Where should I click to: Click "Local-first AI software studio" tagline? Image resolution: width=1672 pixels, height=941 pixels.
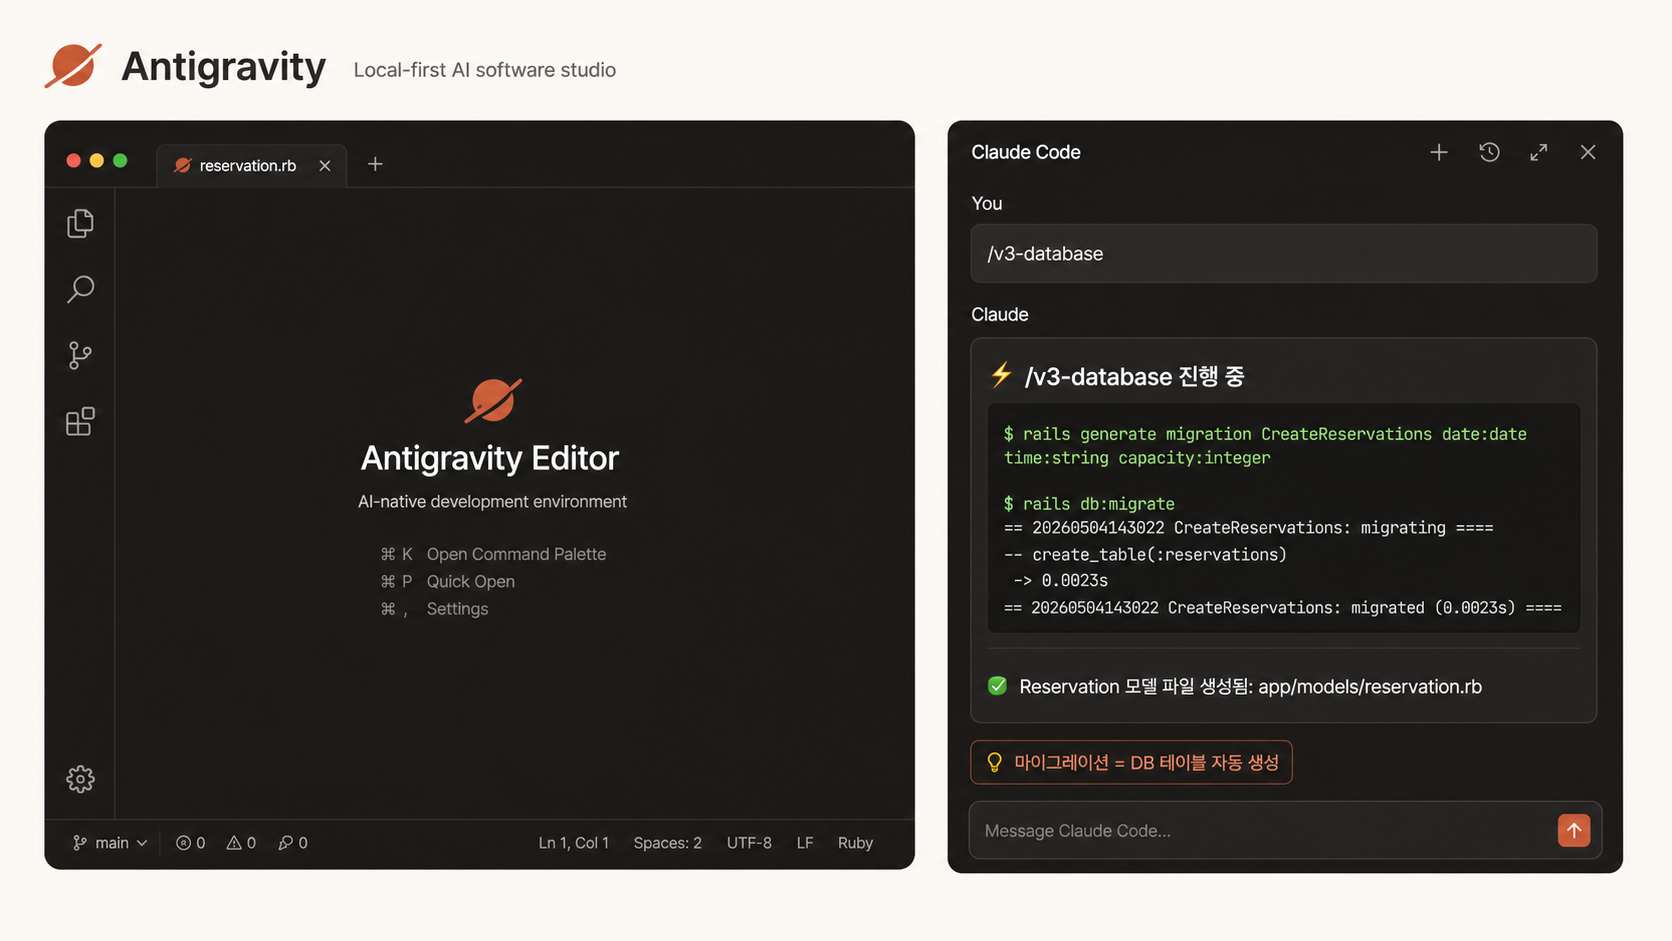485,70
